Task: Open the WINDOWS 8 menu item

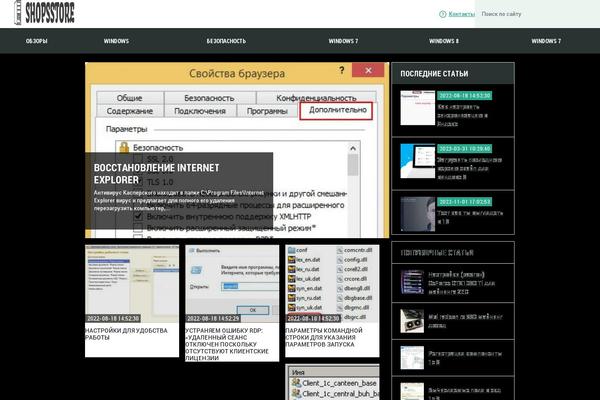Action: (x=444, y=41)
